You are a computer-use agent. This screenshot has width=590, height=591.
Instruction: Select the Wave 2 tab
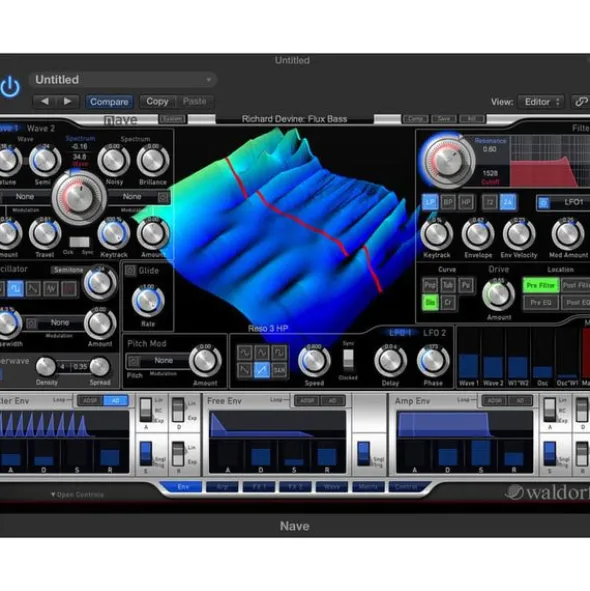(41, 129)
